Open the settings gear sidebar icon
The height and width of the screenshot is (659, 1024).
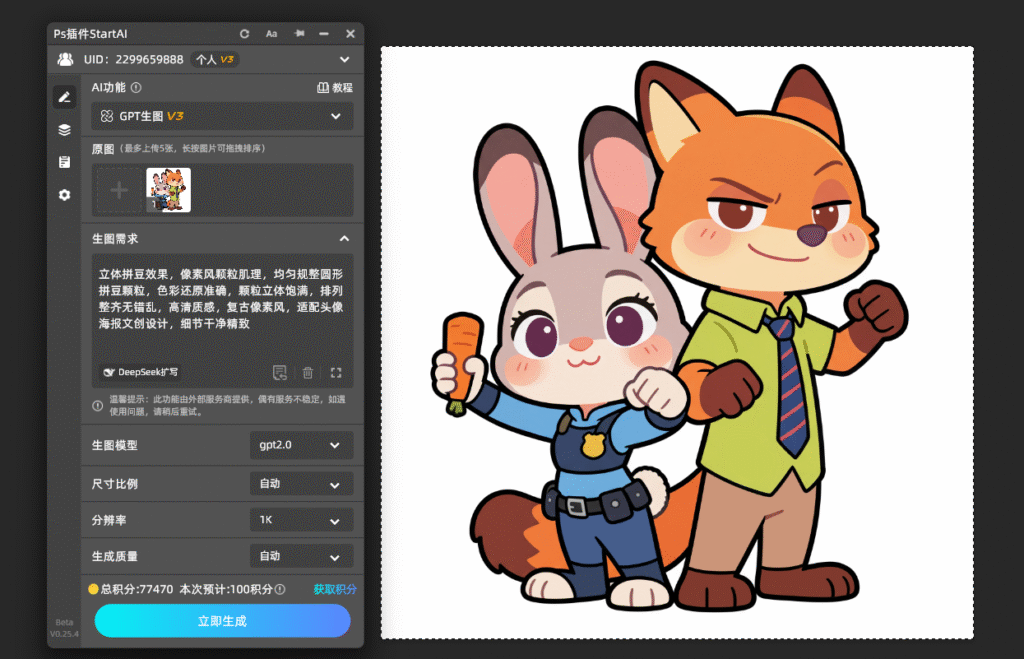tap(64, 195)
